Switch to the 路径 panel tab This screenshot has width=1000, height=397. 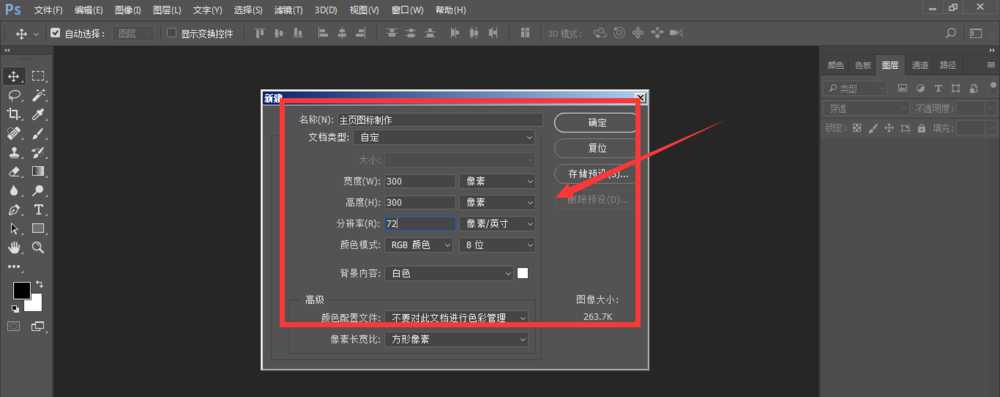948,65
